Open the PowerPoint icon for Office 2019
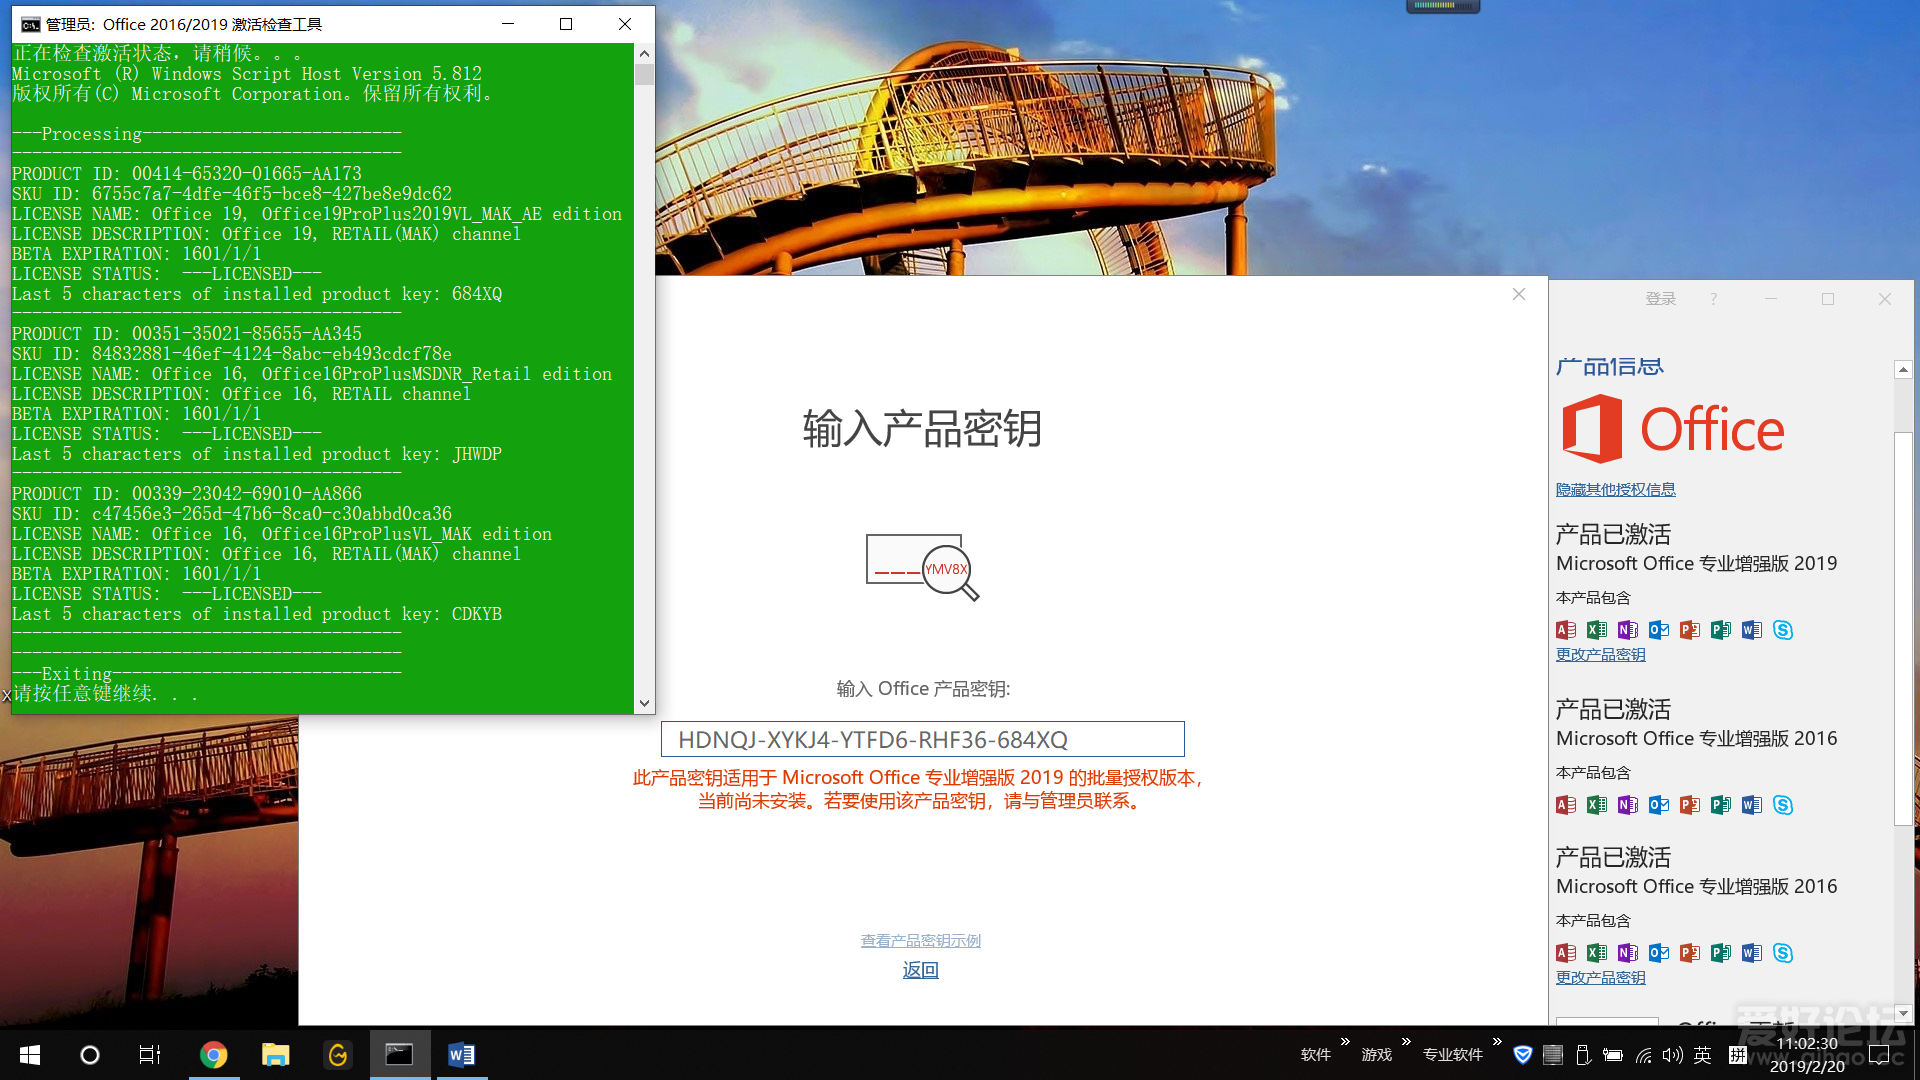Viewport: 1920px width, 1080px height. pyautogui.click(x=1690, y=630)
